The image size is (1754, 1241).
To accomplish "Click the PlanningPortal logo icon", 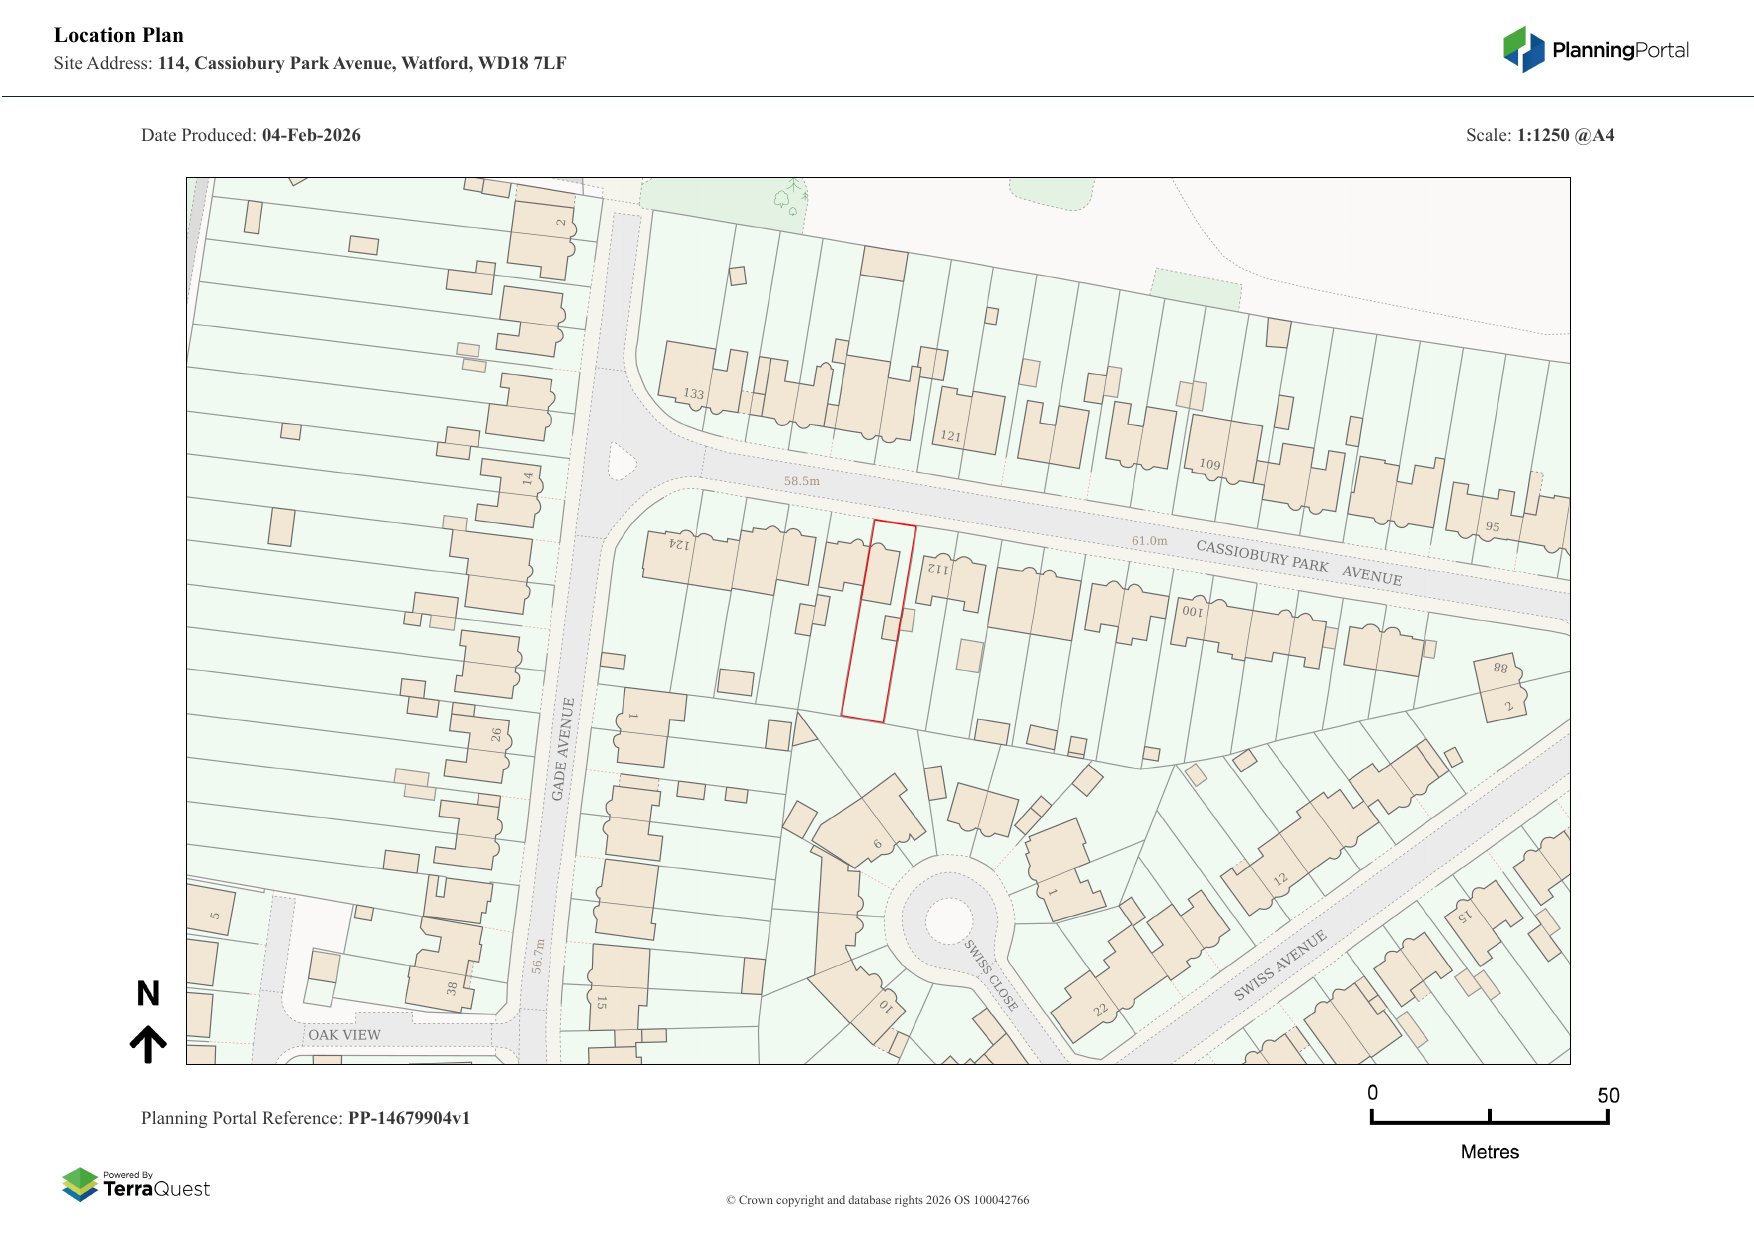I will [x=1523, y=50].
